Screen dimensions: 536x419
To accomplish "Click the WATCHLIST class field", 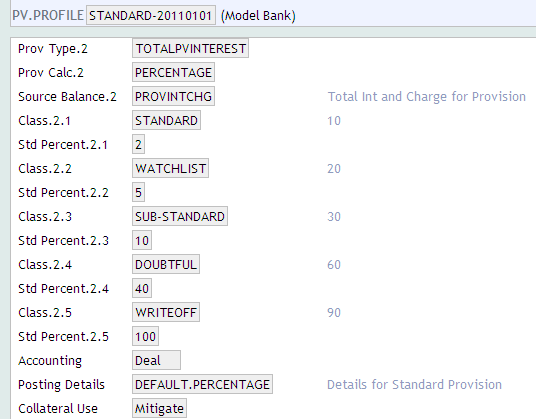I will pos(171,168).
